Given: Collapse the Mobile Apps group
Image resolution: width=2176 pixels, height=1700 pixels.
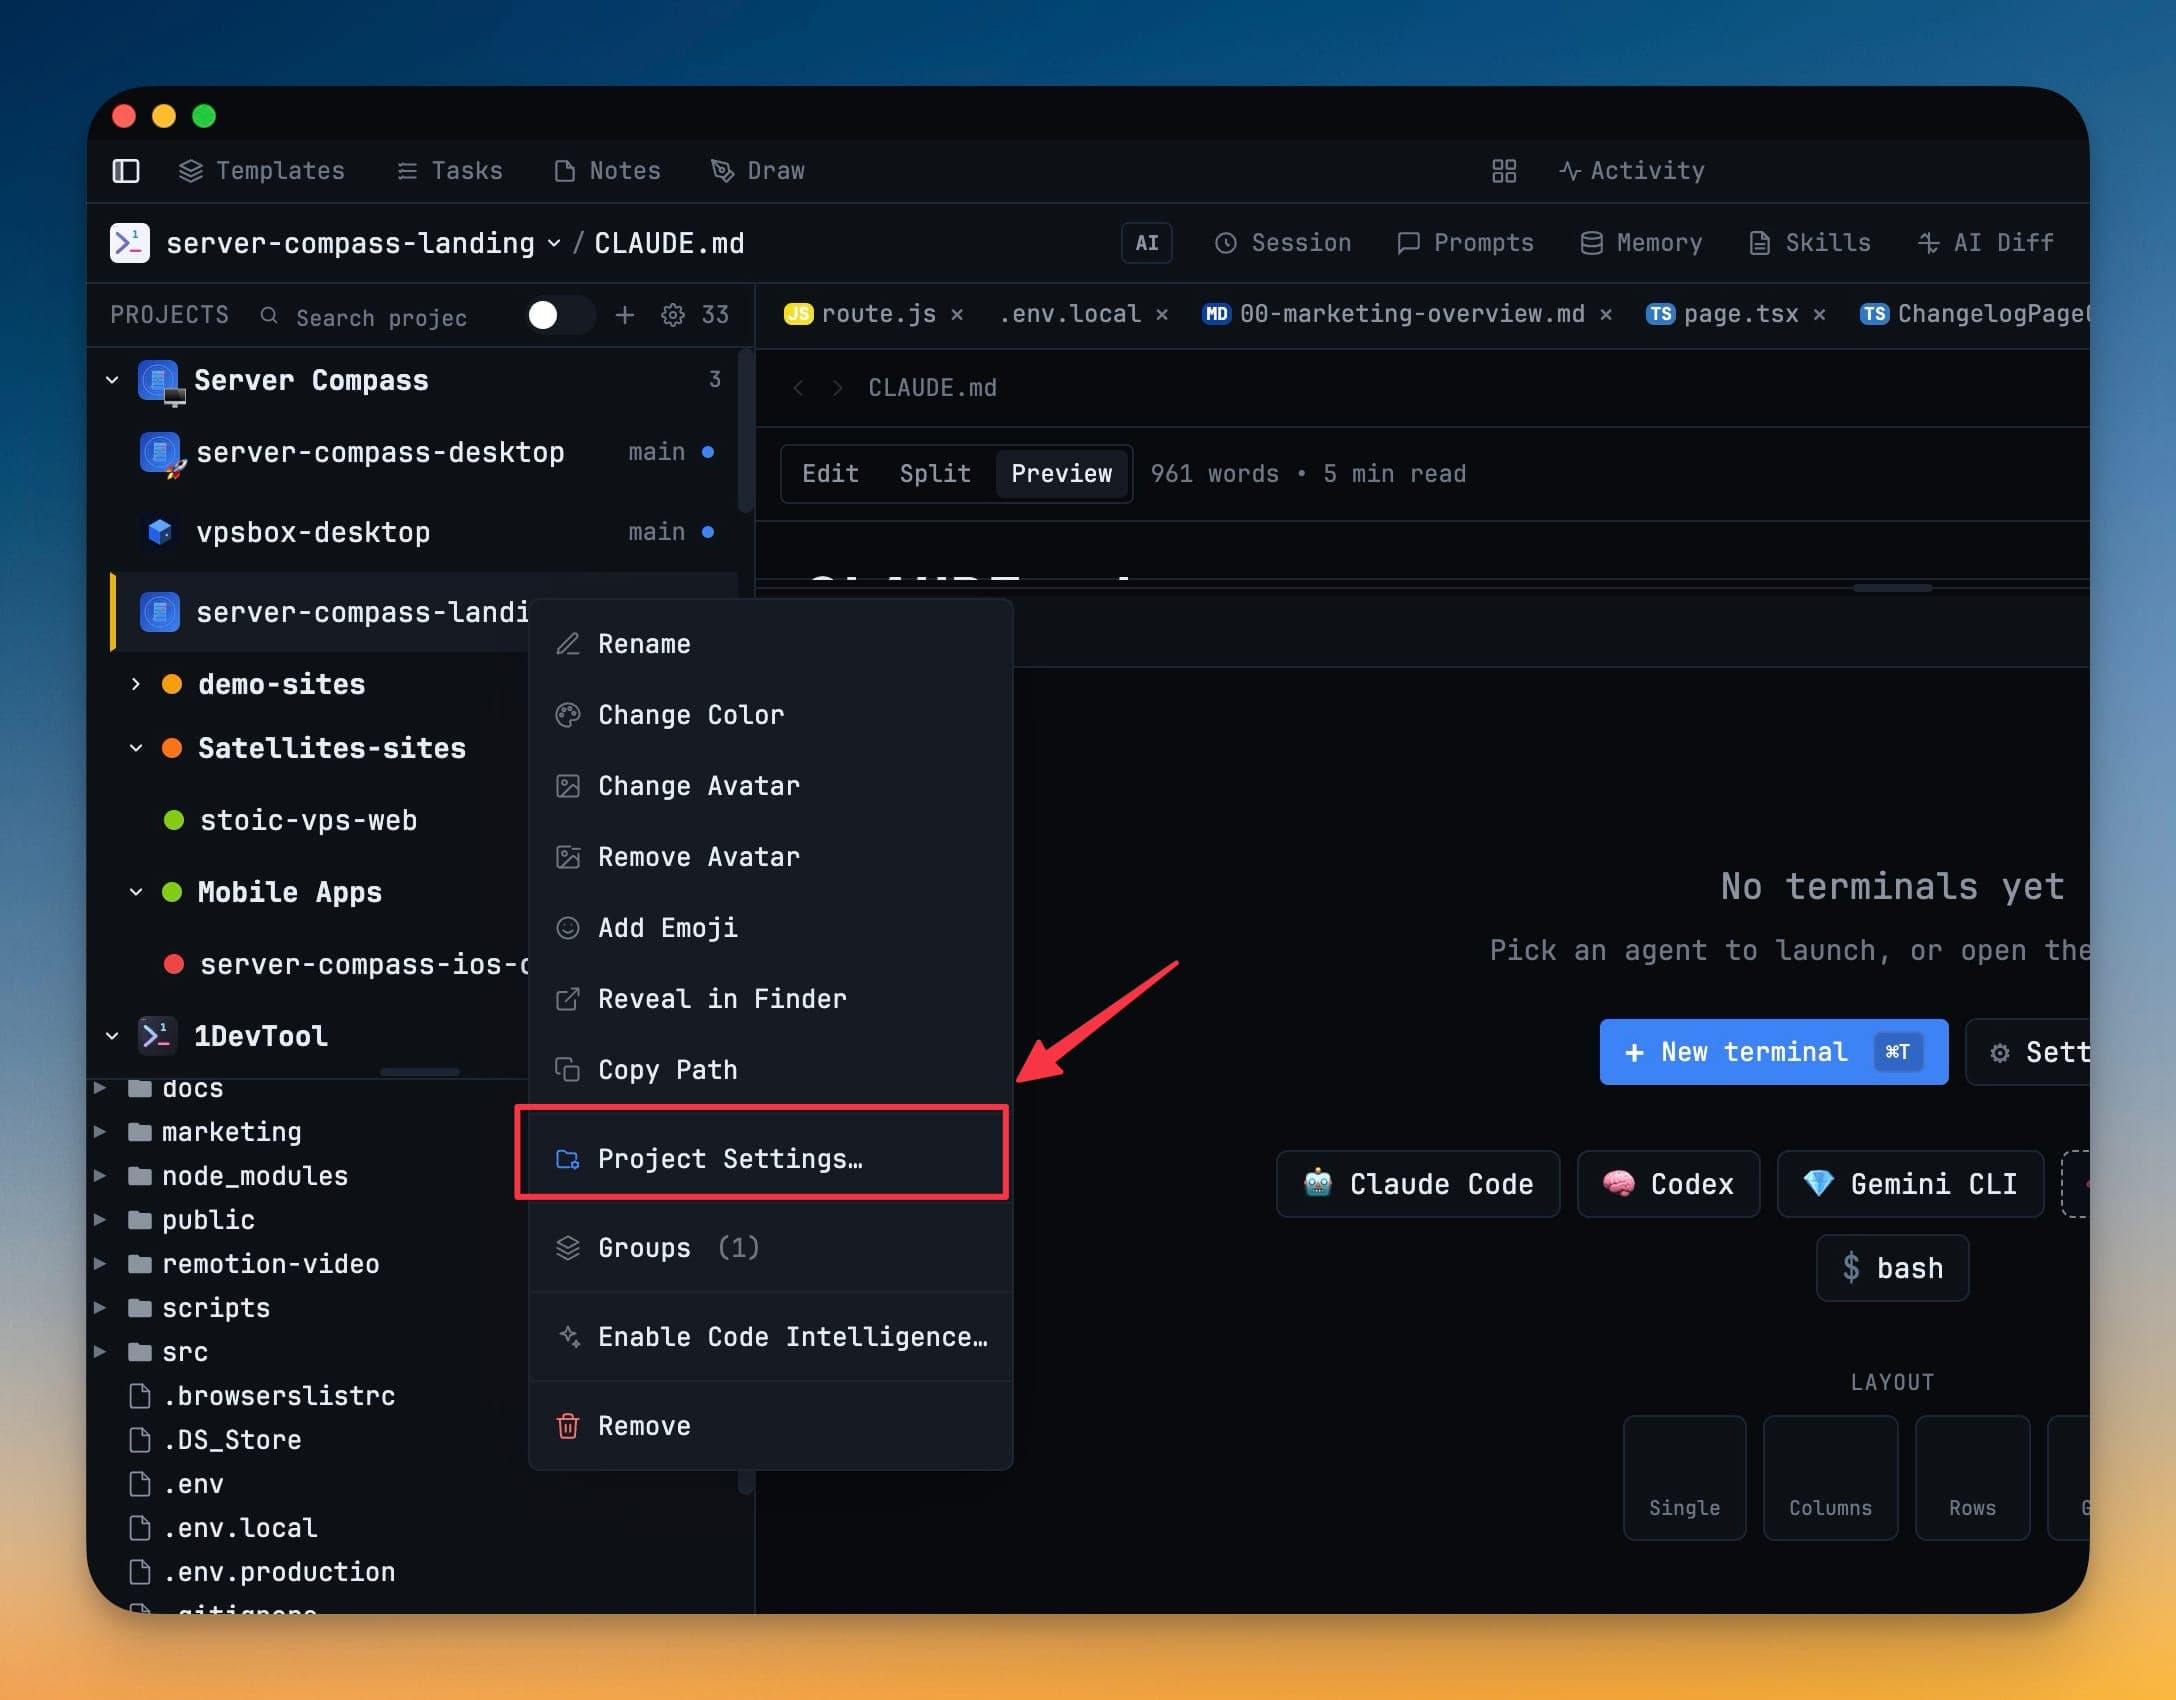Looking at the screenshot, I should [136, 893].
